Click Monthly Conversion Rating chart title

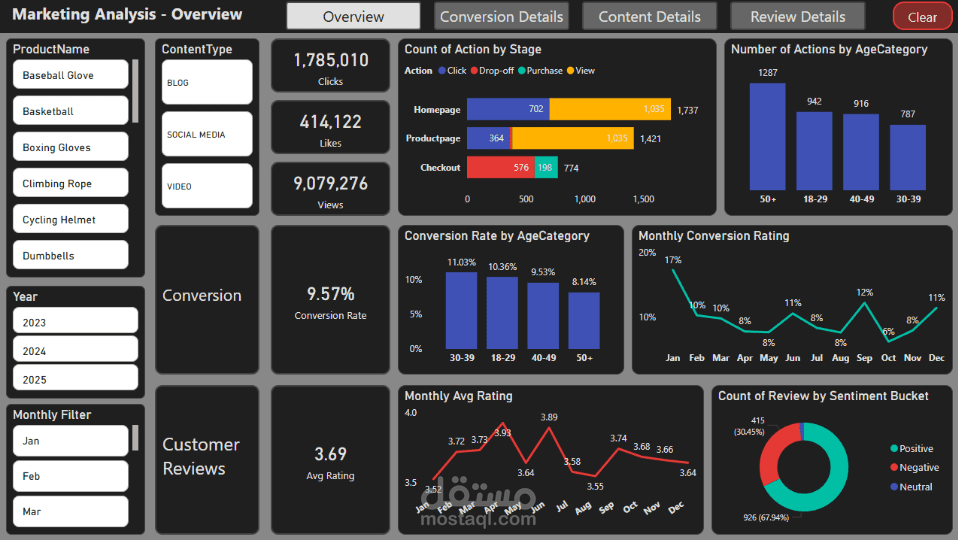click(x=714, y=236)
